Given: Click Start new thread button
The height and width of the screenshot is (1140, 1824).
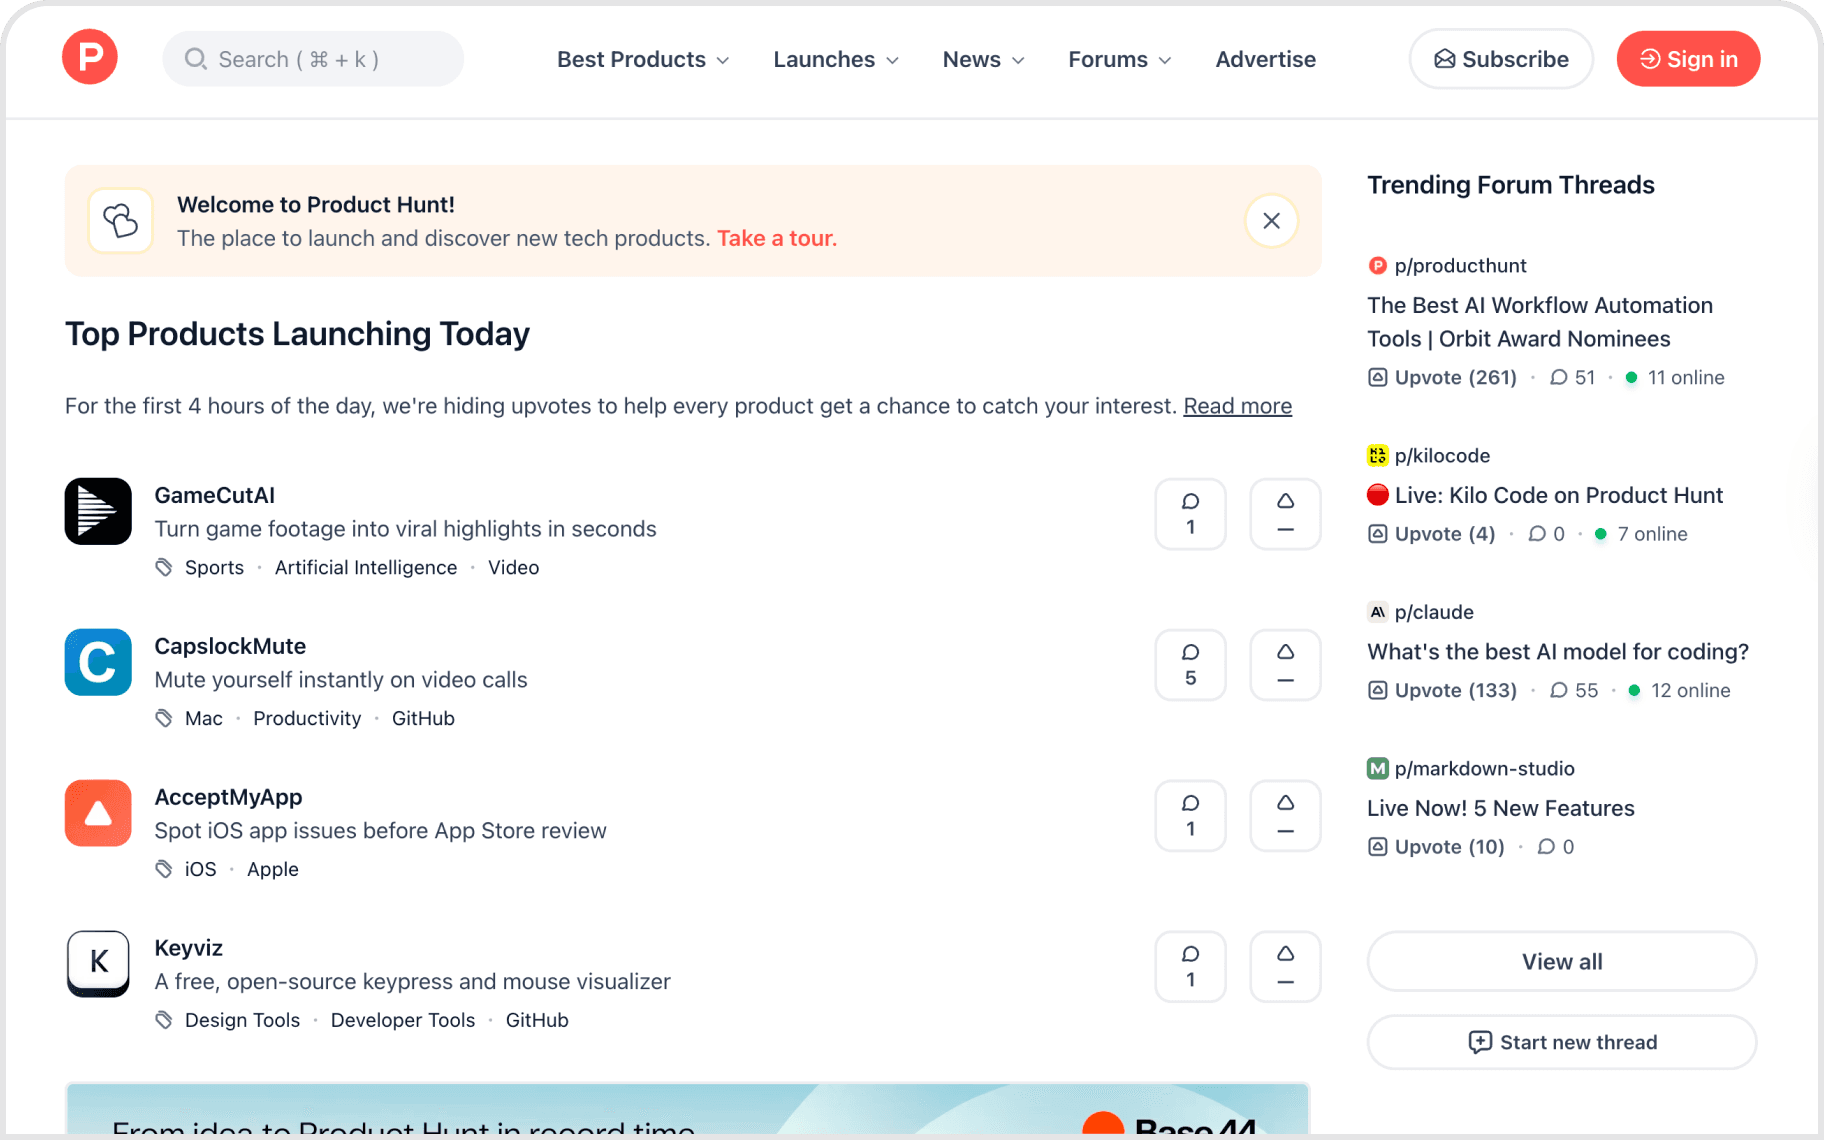Looking at the screenshot, I should click(x=1562, y=1043).
